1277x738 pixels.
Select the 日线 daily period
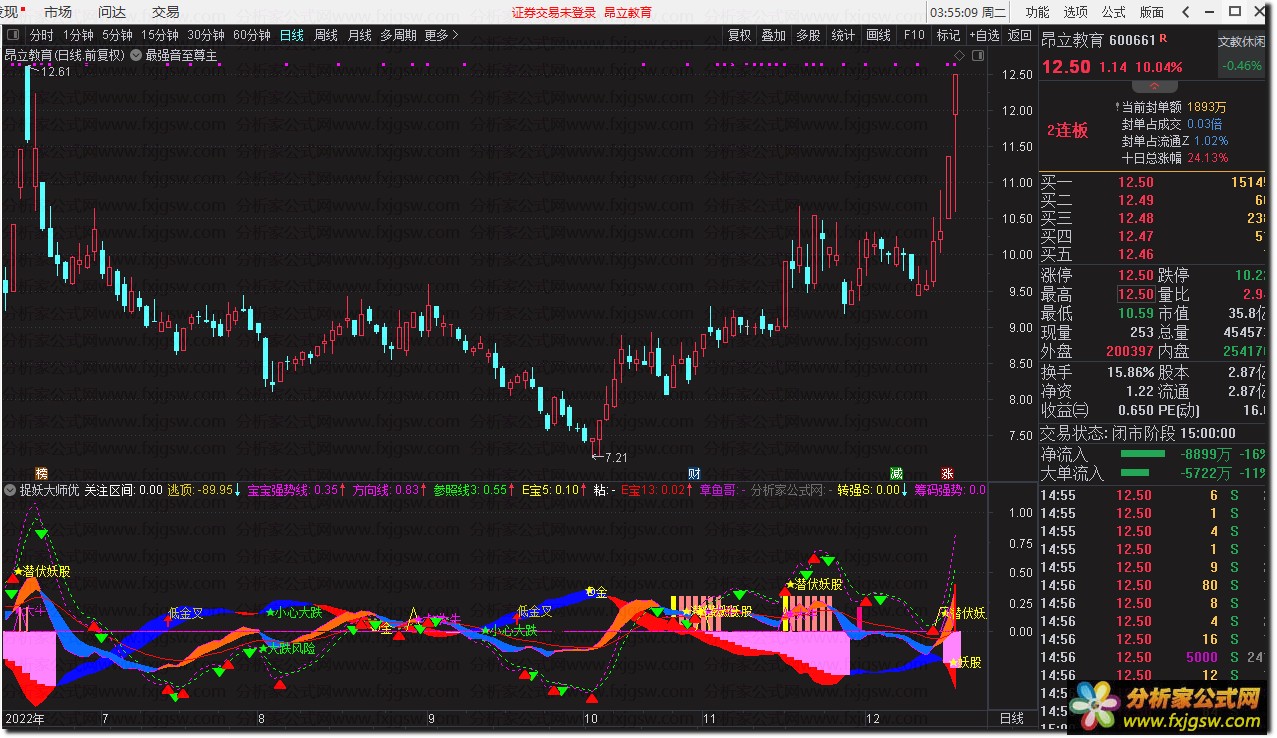[292, 35]
